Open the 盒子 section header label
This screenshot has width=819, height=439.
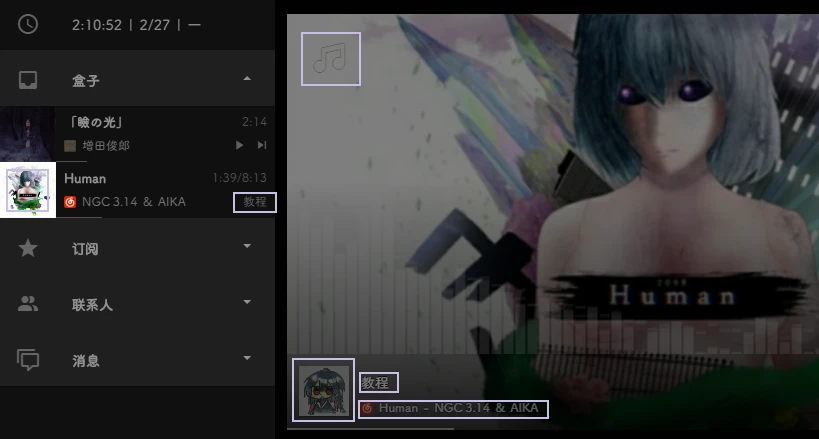(x=86, y=80)
